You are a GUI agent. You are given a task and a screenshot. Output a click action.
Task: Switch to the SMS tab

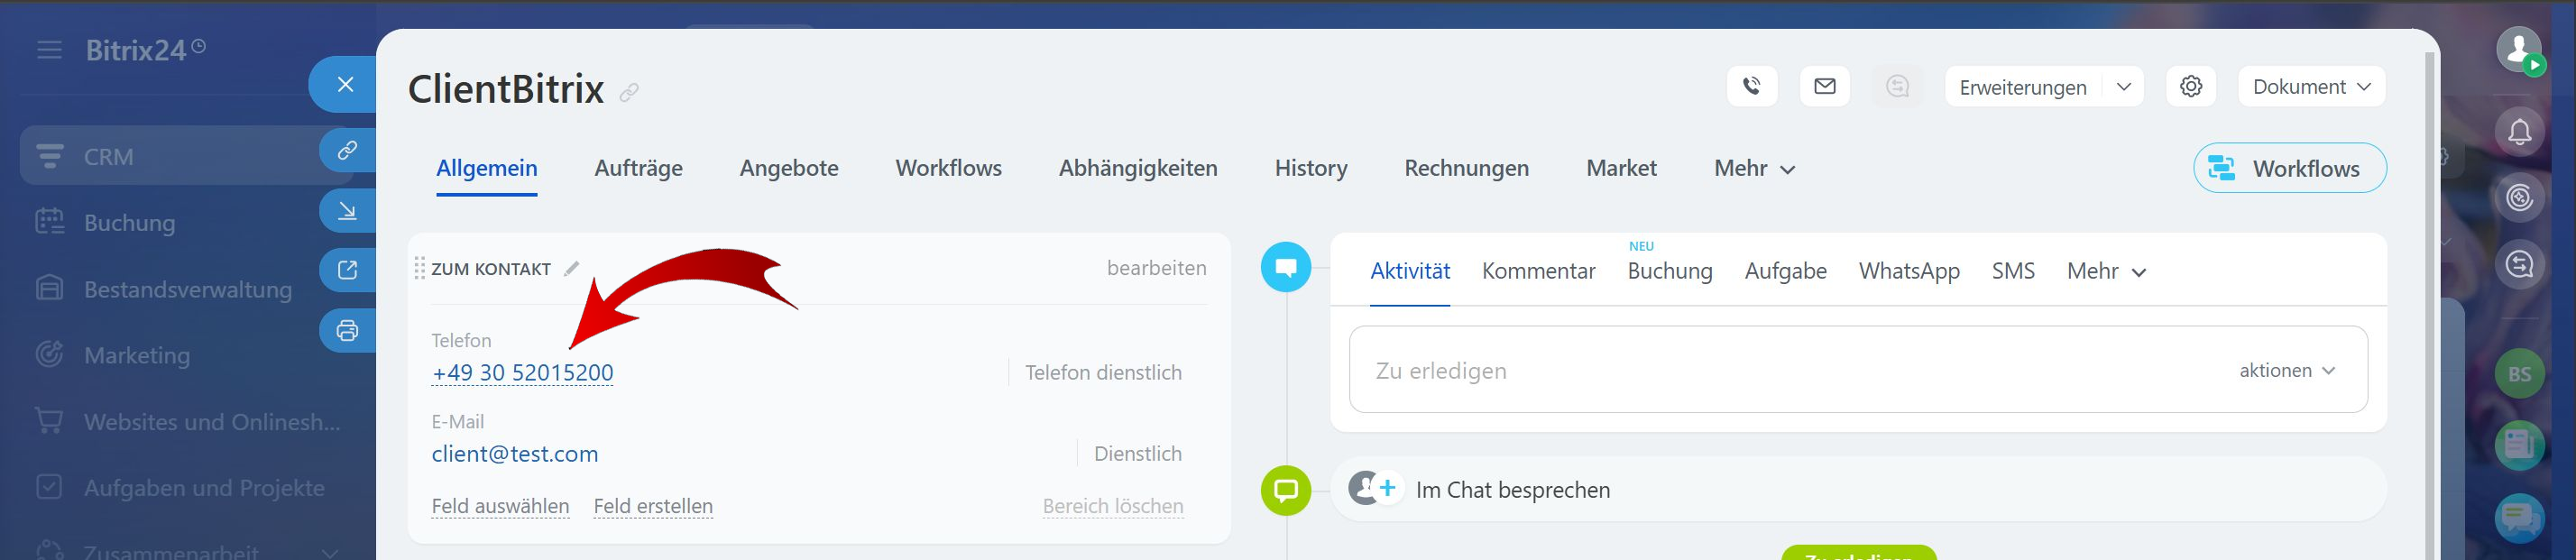click(x=2012, y=271)
